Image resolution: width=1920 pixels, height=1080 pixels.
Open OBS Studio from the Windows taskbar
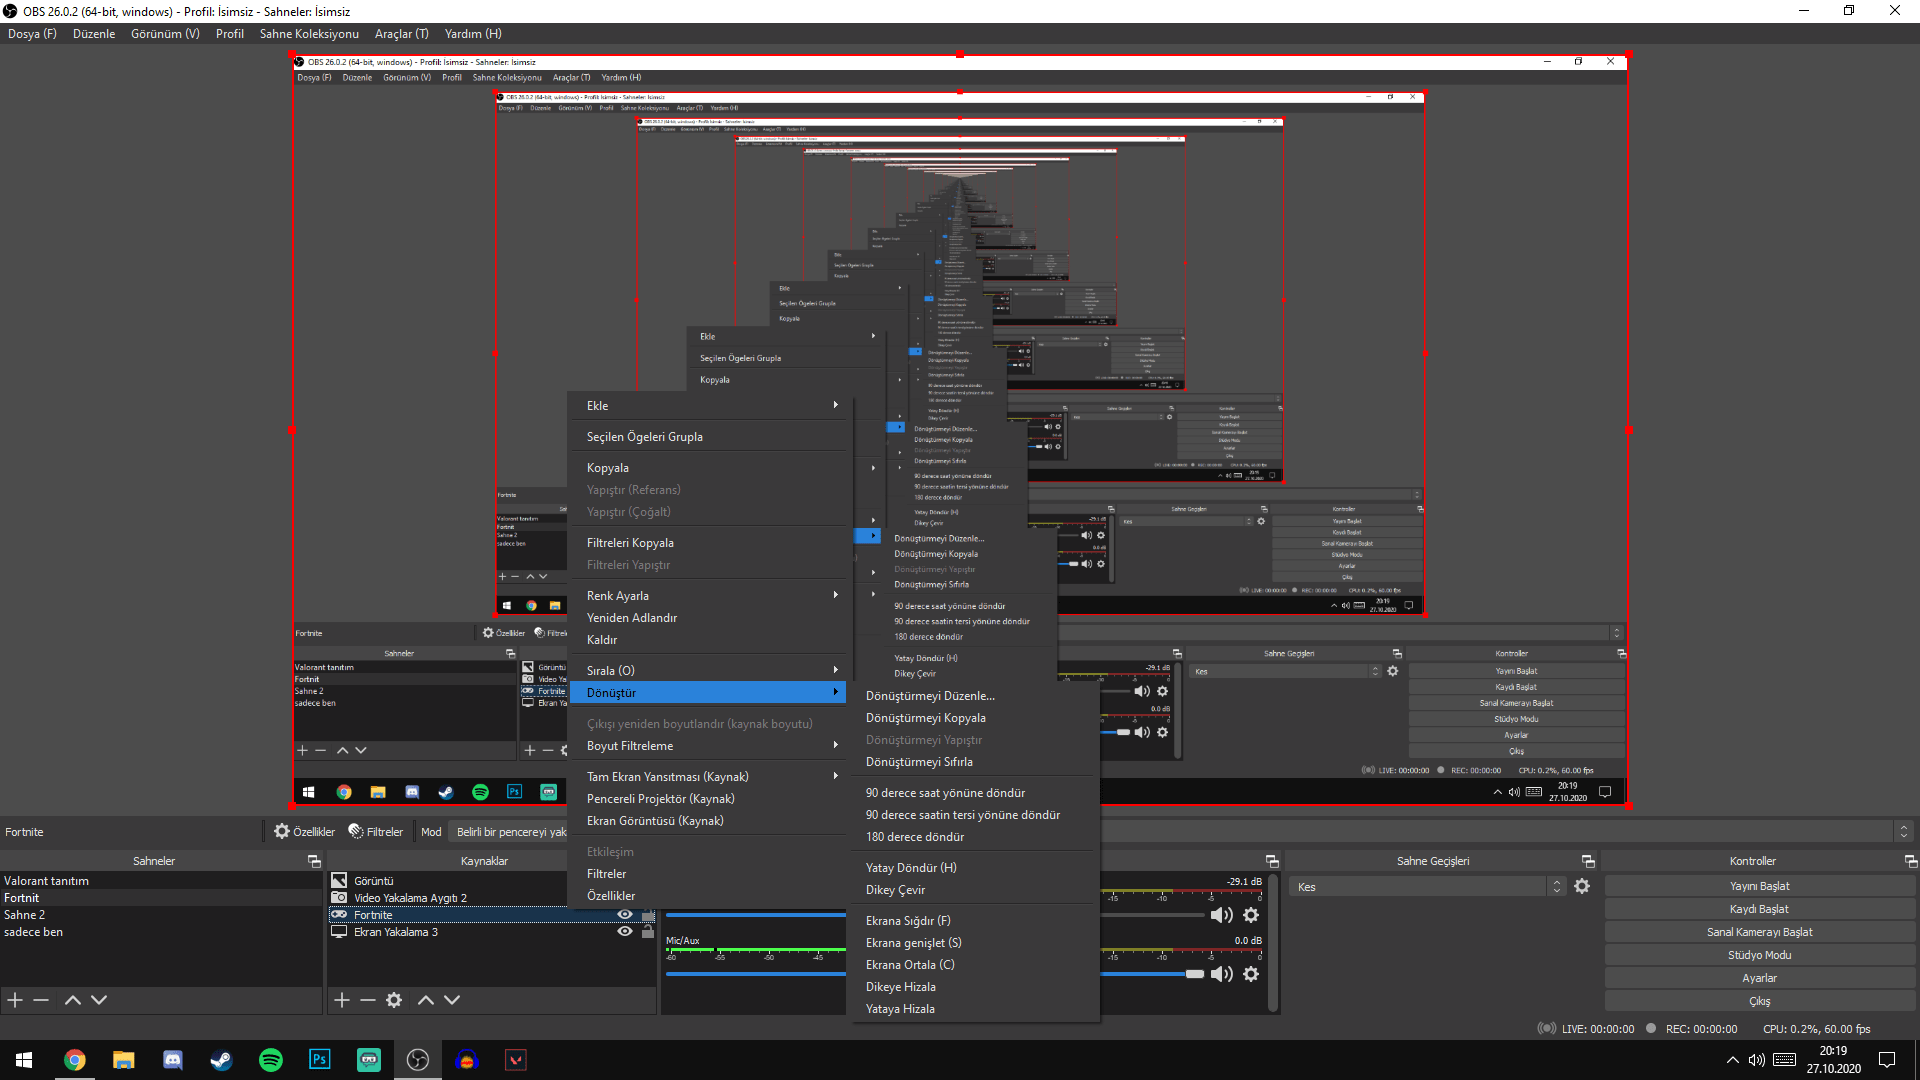tap(418, 1060)
